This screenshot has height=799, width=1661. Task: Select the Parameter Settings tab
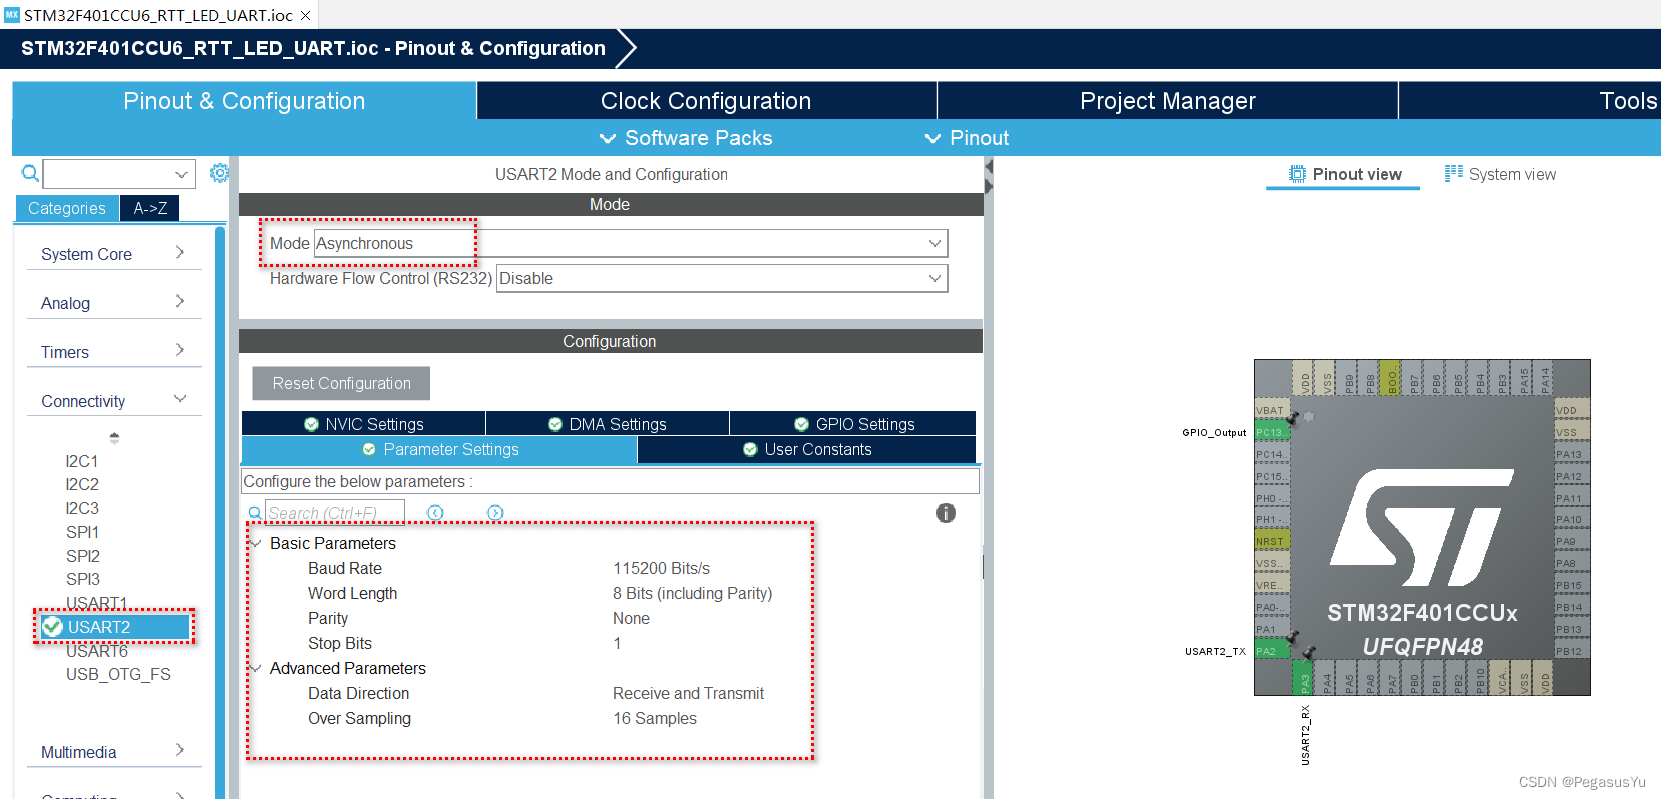[439, 449]
